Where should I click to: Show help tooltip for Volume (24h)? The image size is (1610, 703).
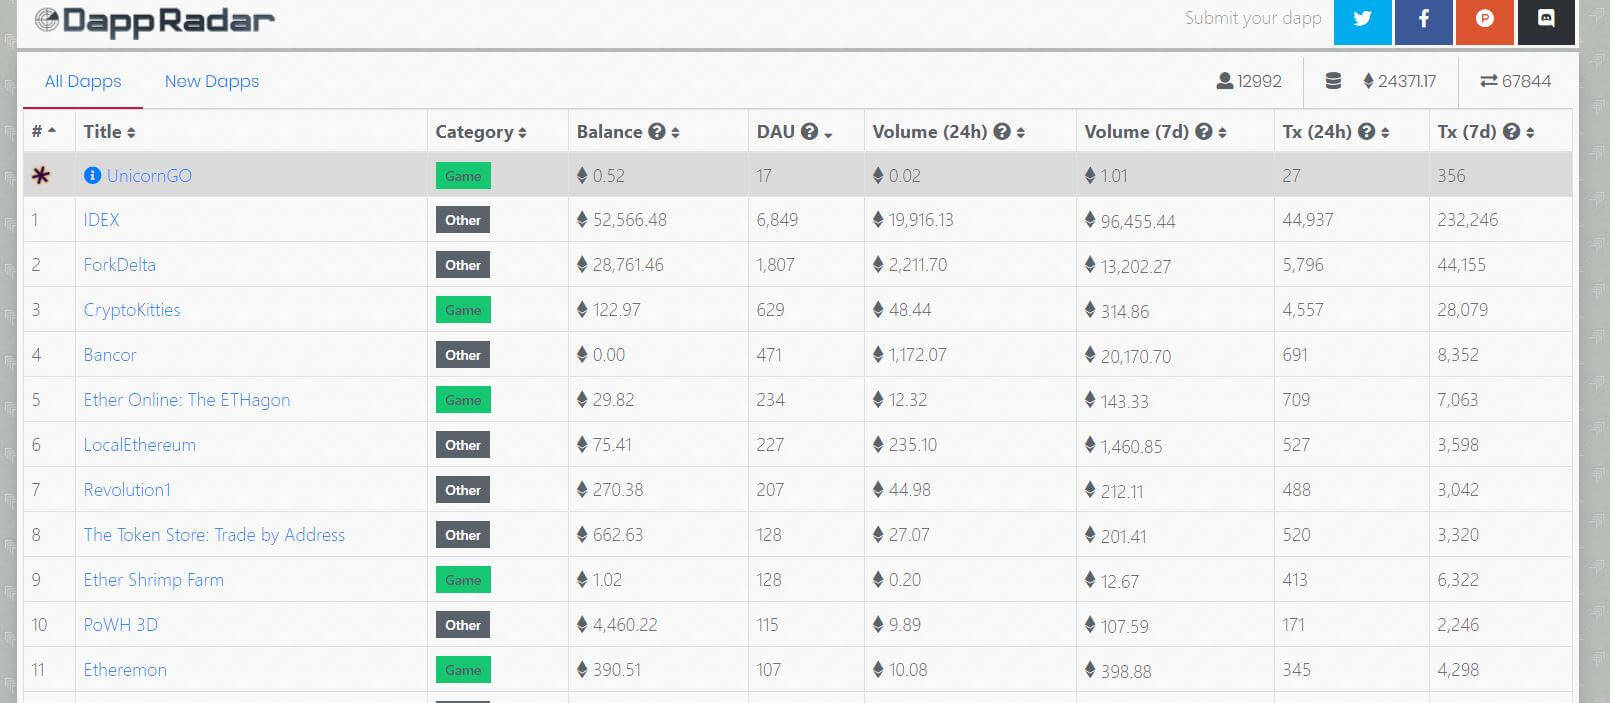[1002, 131]
